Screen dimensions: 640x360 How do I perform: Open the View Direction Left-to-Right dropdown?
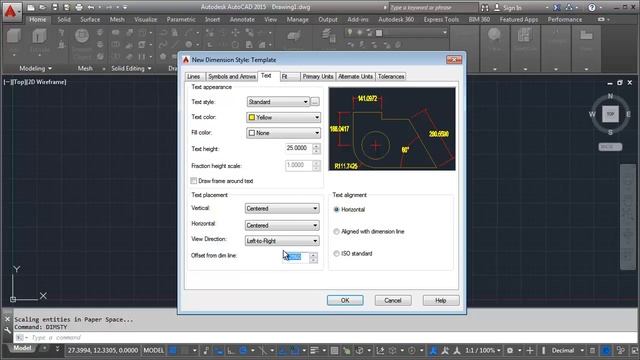tap(282, 241)
